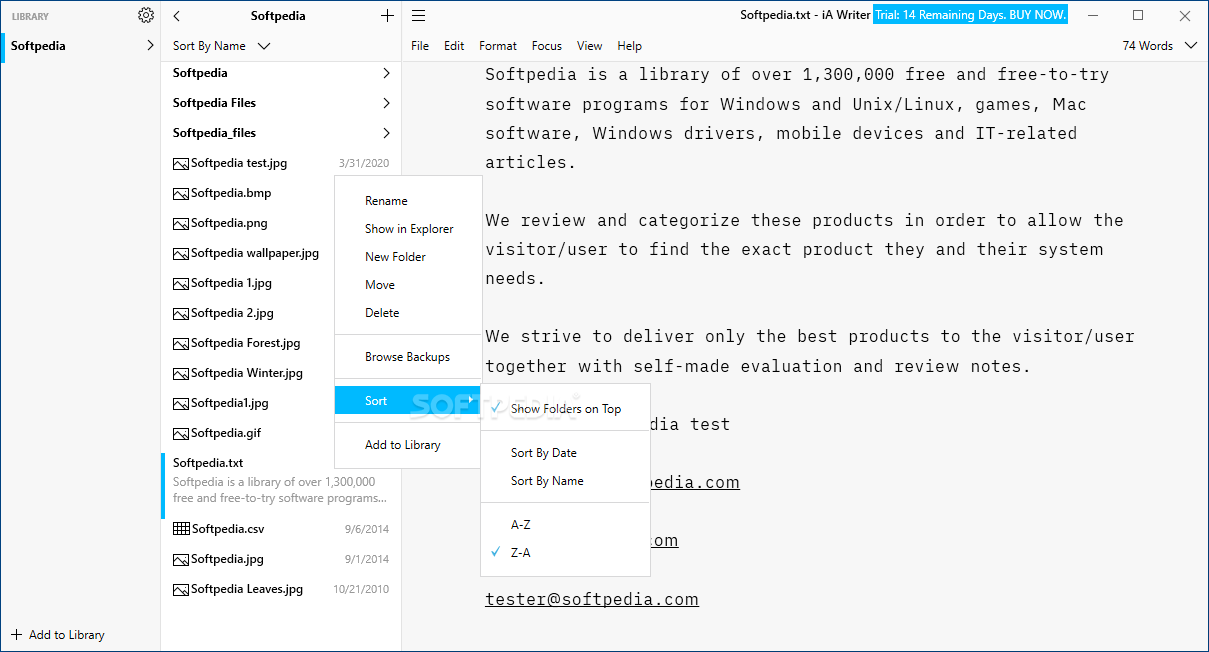Click image icon of Softpedia Winter.jpg
This screenshot has width=1209, height=652.
coord(181,373)
